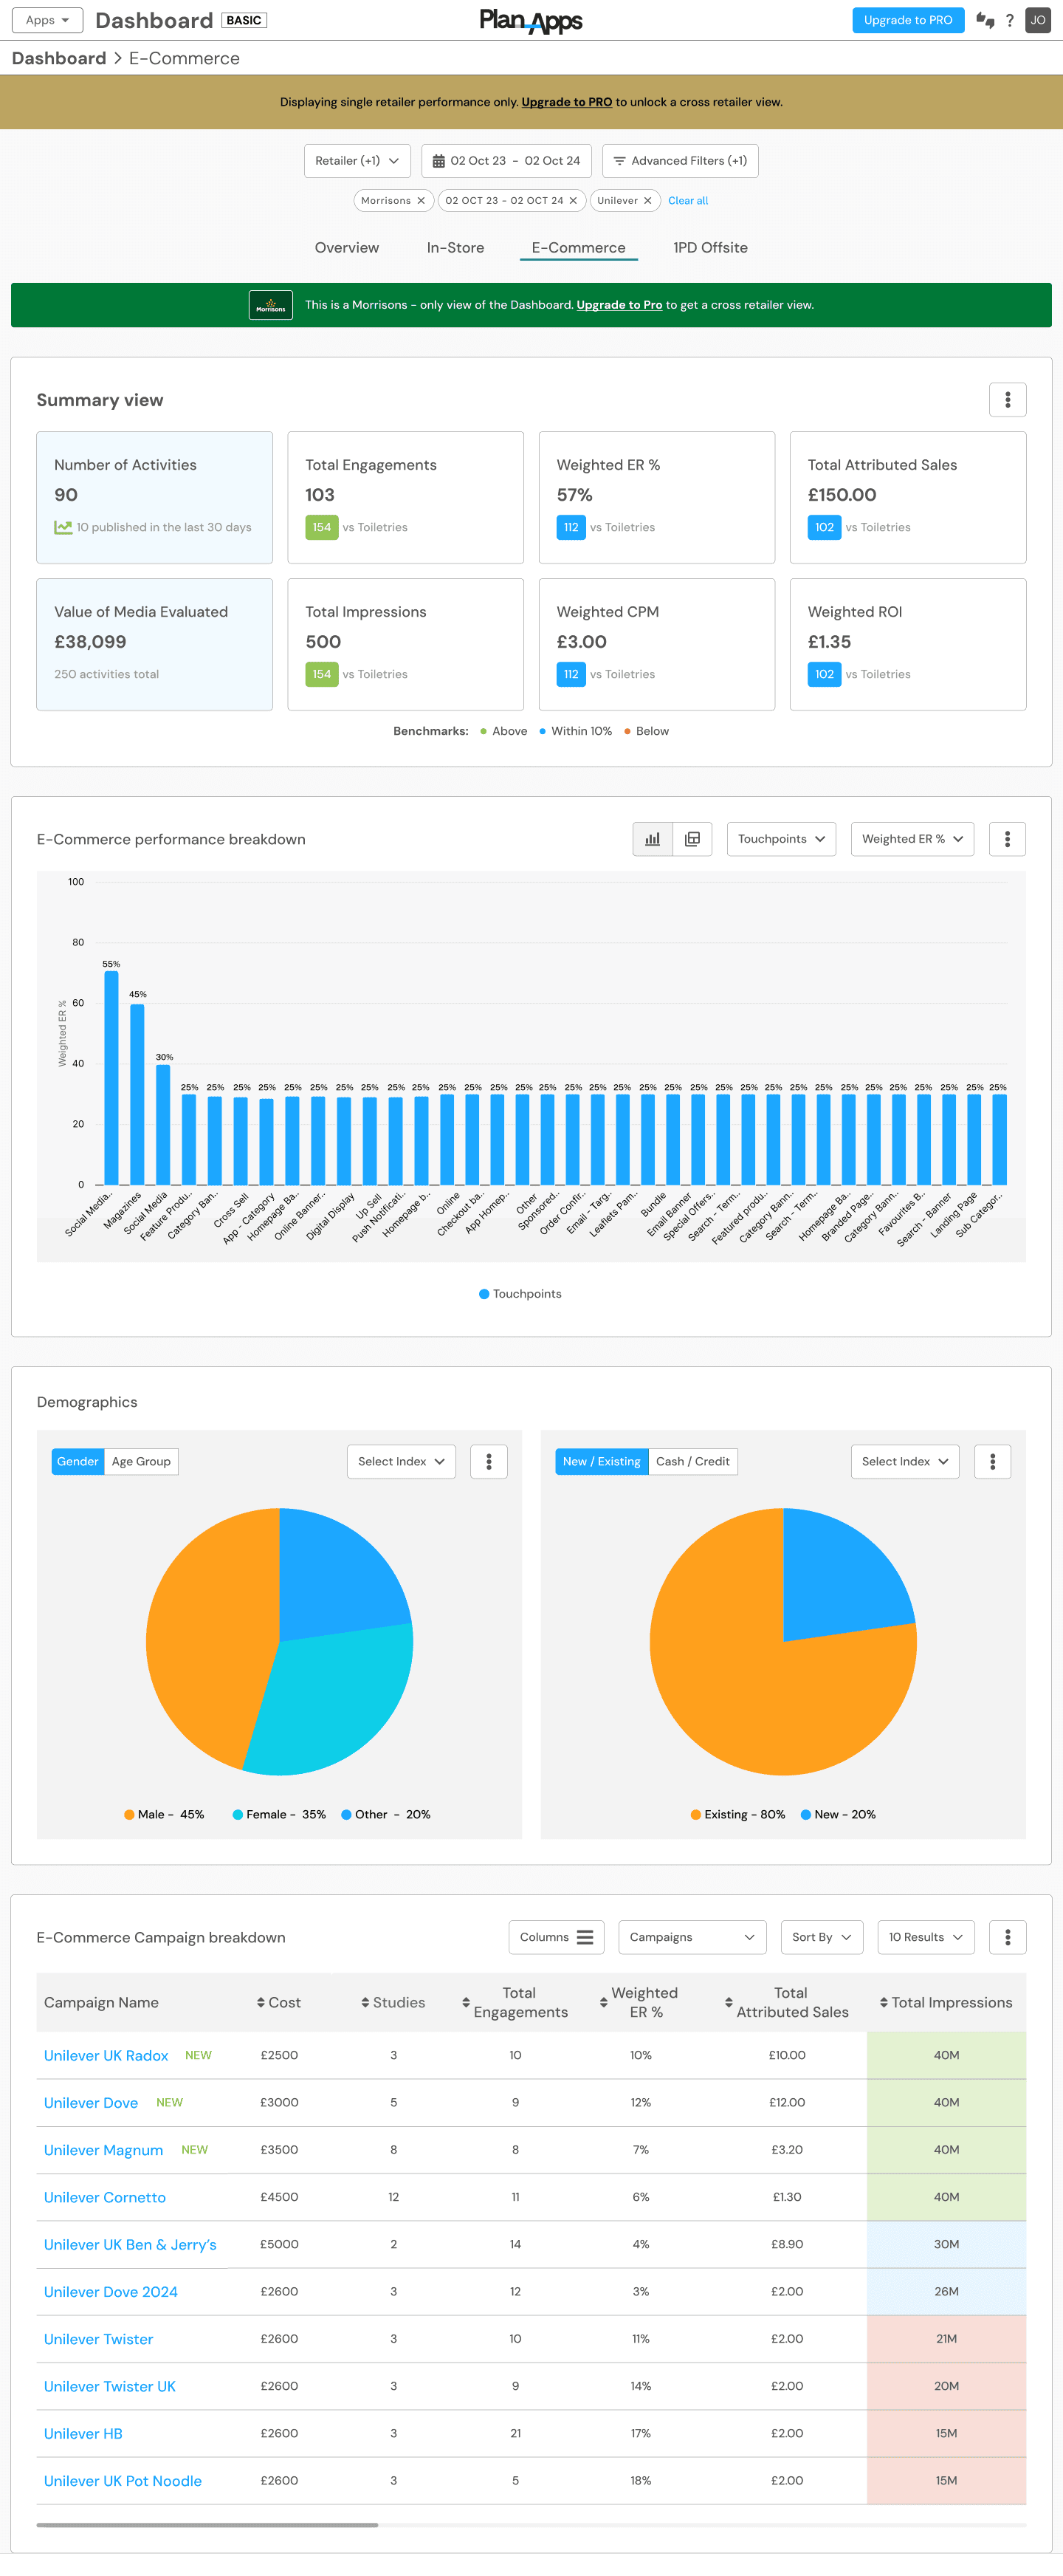Toggle Existing legend item in pie chart
Screen dimensions: 1063x2576
coord(738,1814)
